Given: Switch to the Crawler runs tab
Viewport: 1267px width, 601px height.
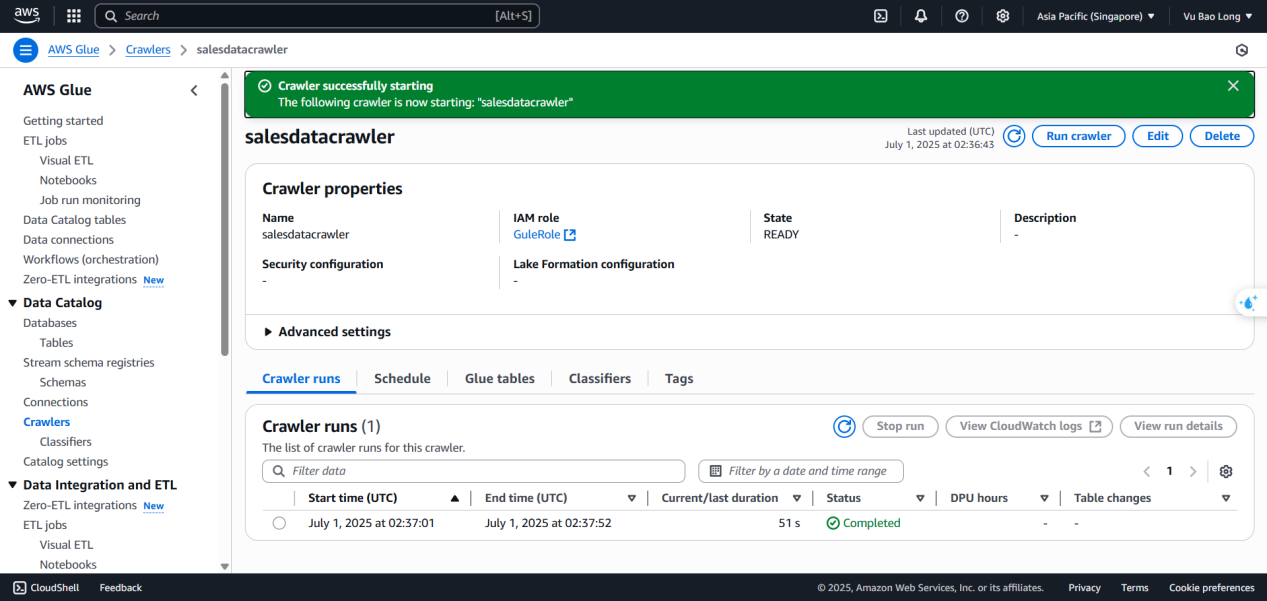Looking at the screenshot, I should click(x=301, y=379).
